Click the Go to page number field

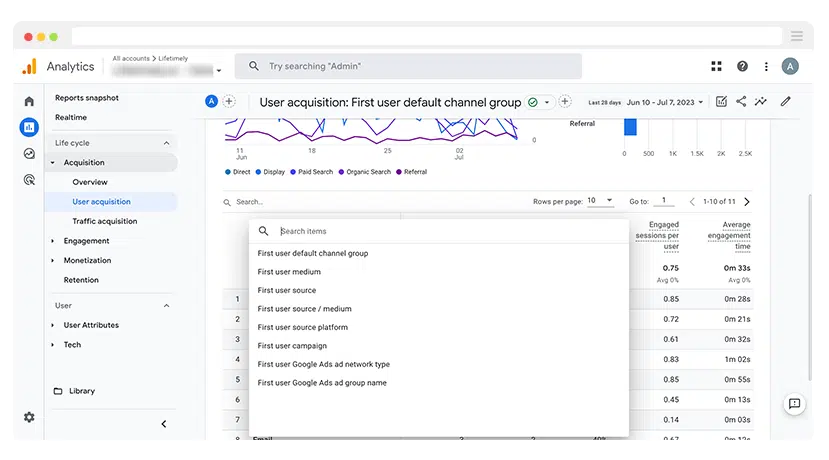click(x=665, y=200)
